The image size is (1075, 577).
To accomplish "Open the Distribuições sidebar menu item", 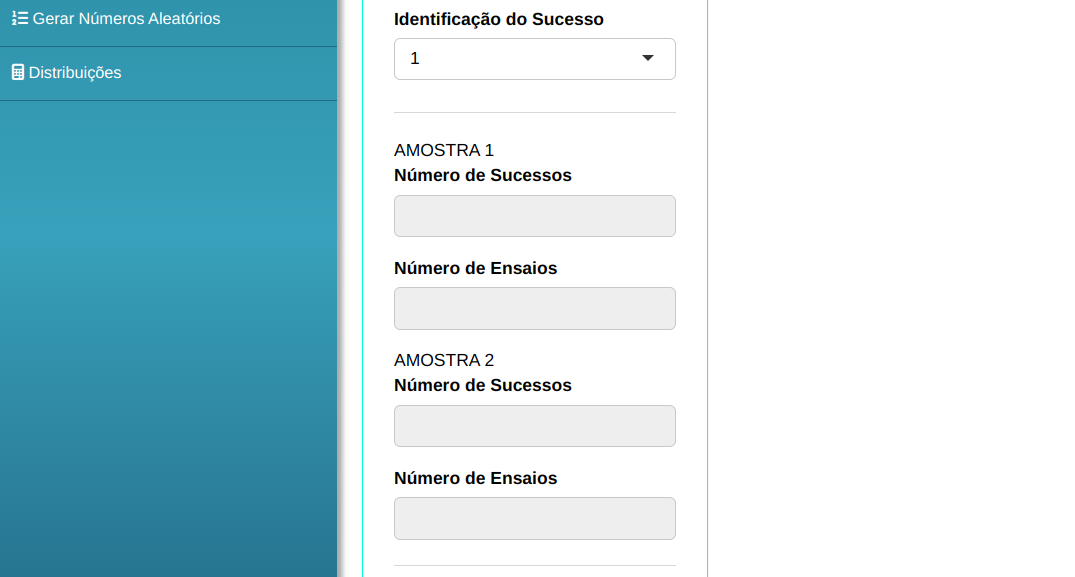I will tap(75, 73).
